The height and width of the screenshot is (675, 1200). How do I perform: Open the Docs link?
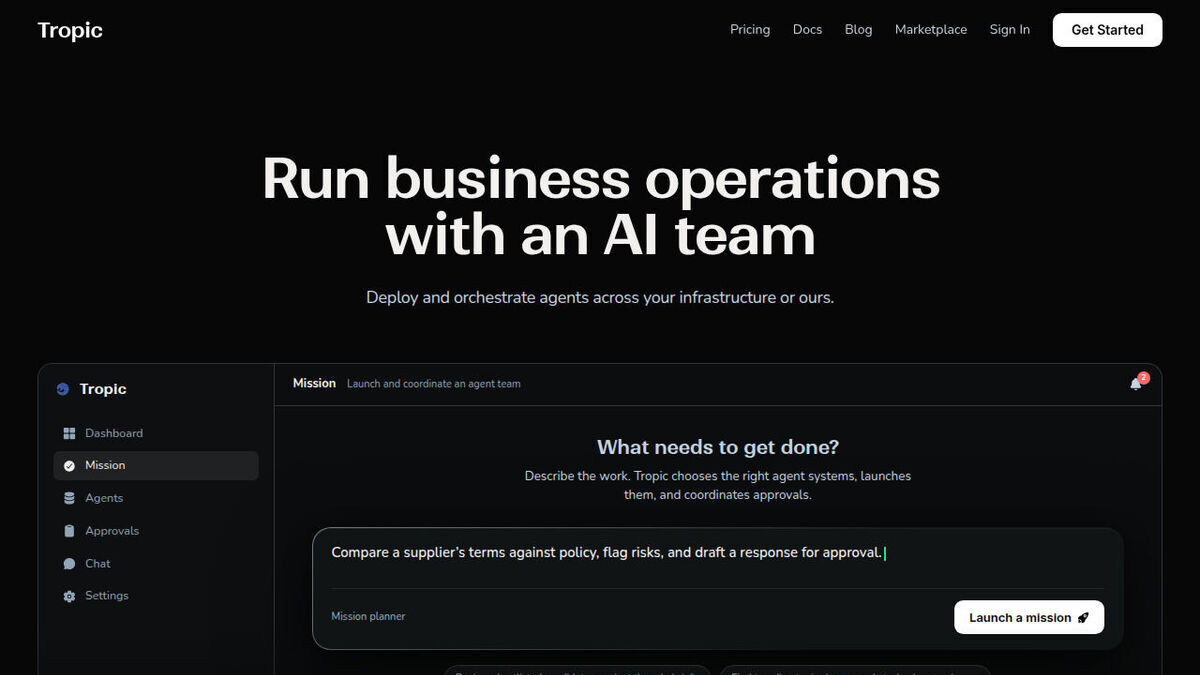click(807, 30)
